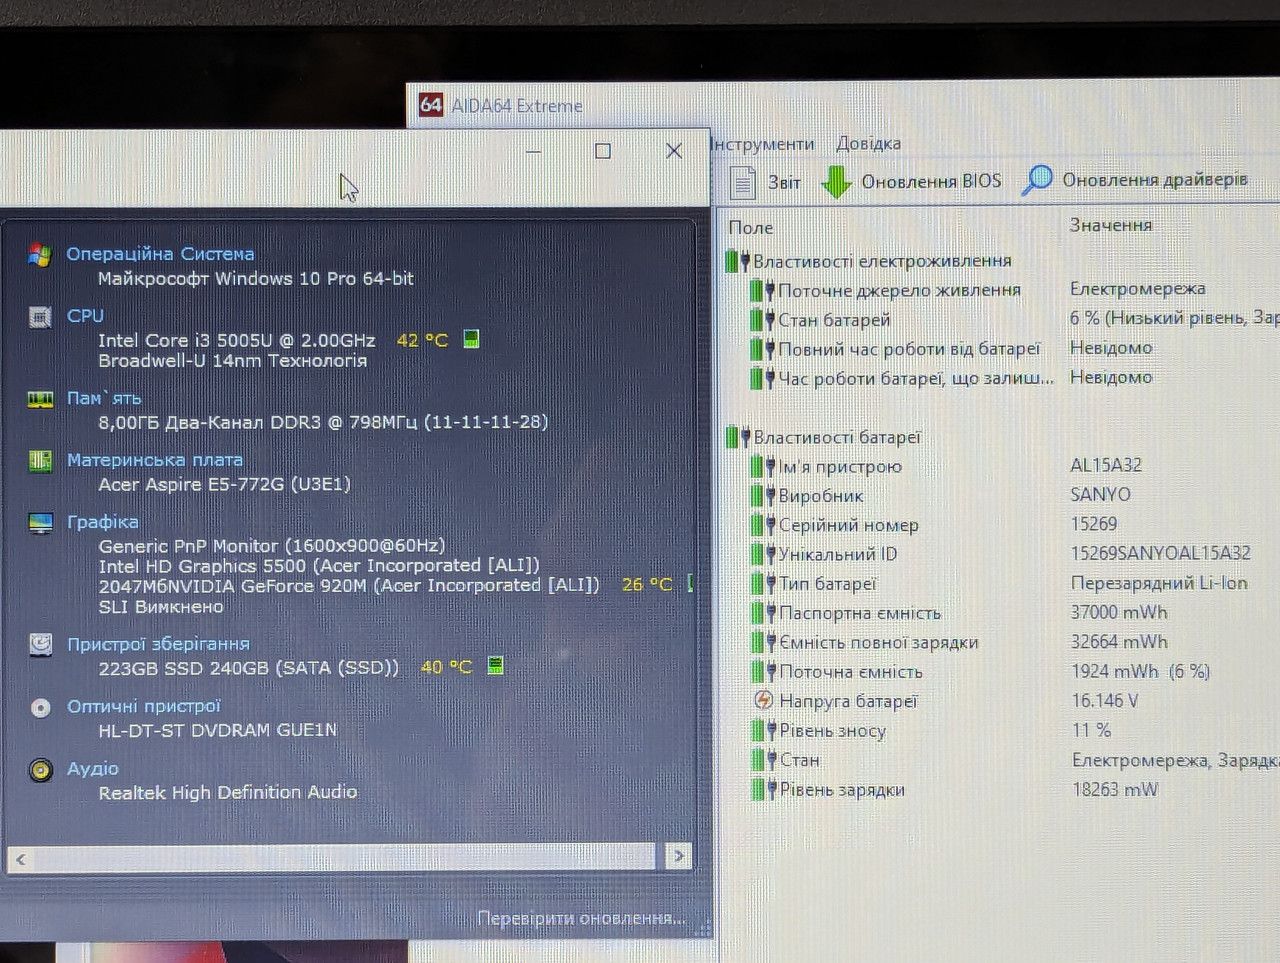Image resolution: width=1280 pixels, height=963 pixels.
Task: Click the disc icon beside Оптичні пристрої
Action: (40, 708)
